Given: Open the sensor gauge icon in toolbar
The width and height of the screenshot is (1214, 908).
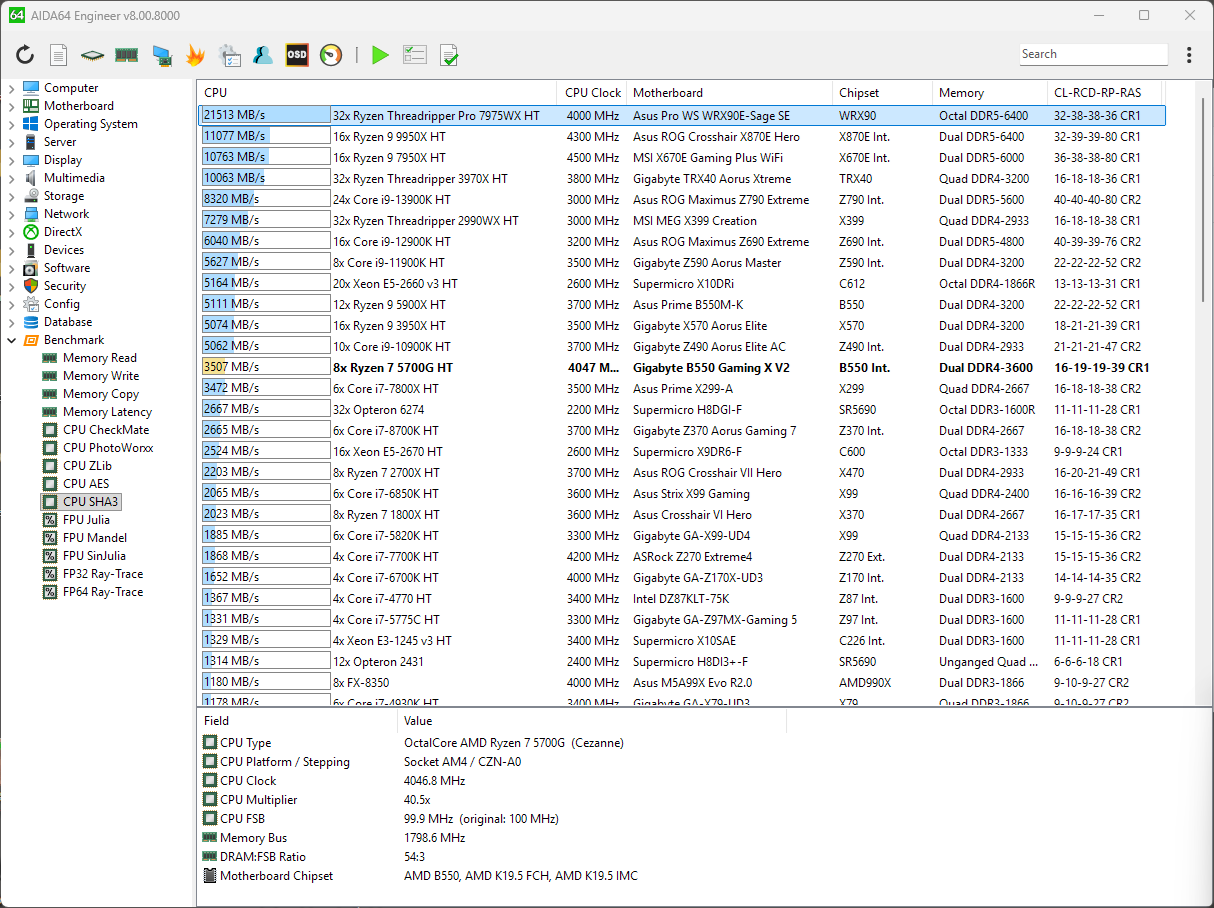Looking at the screenshot, I should 331,56.
